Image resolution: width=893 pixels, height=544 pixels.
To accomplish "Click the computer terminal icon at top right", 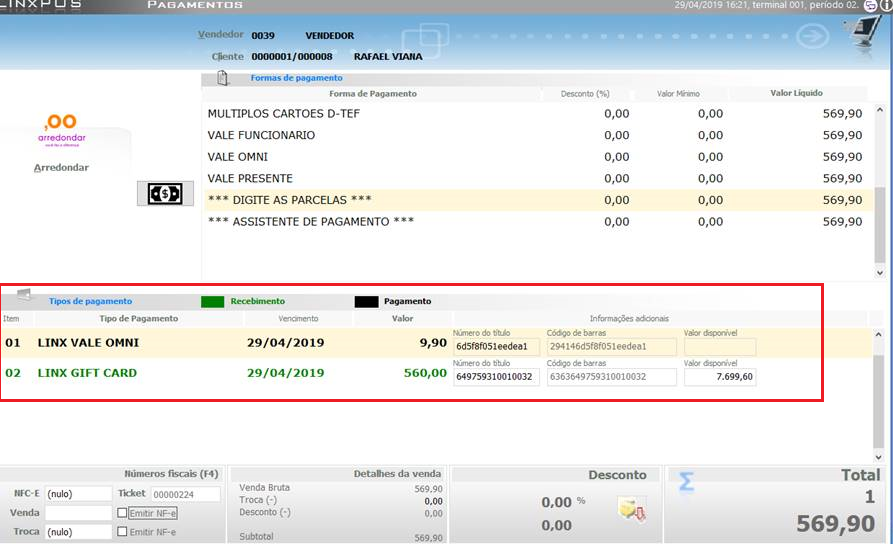I will (x=864, y=34).
